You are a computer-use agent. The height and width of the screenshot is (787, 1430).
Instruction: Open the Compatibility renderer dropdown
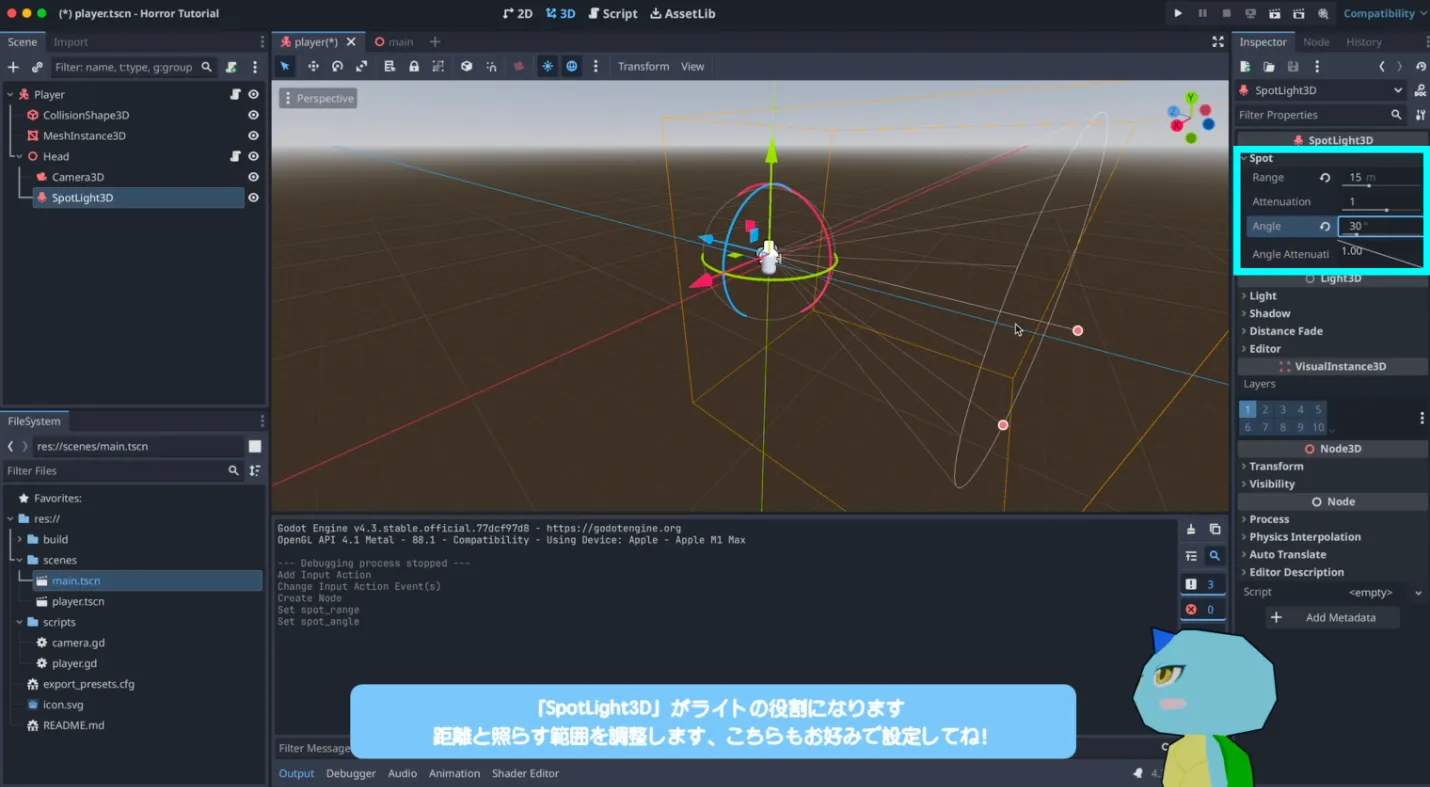tap(1384, 13)
